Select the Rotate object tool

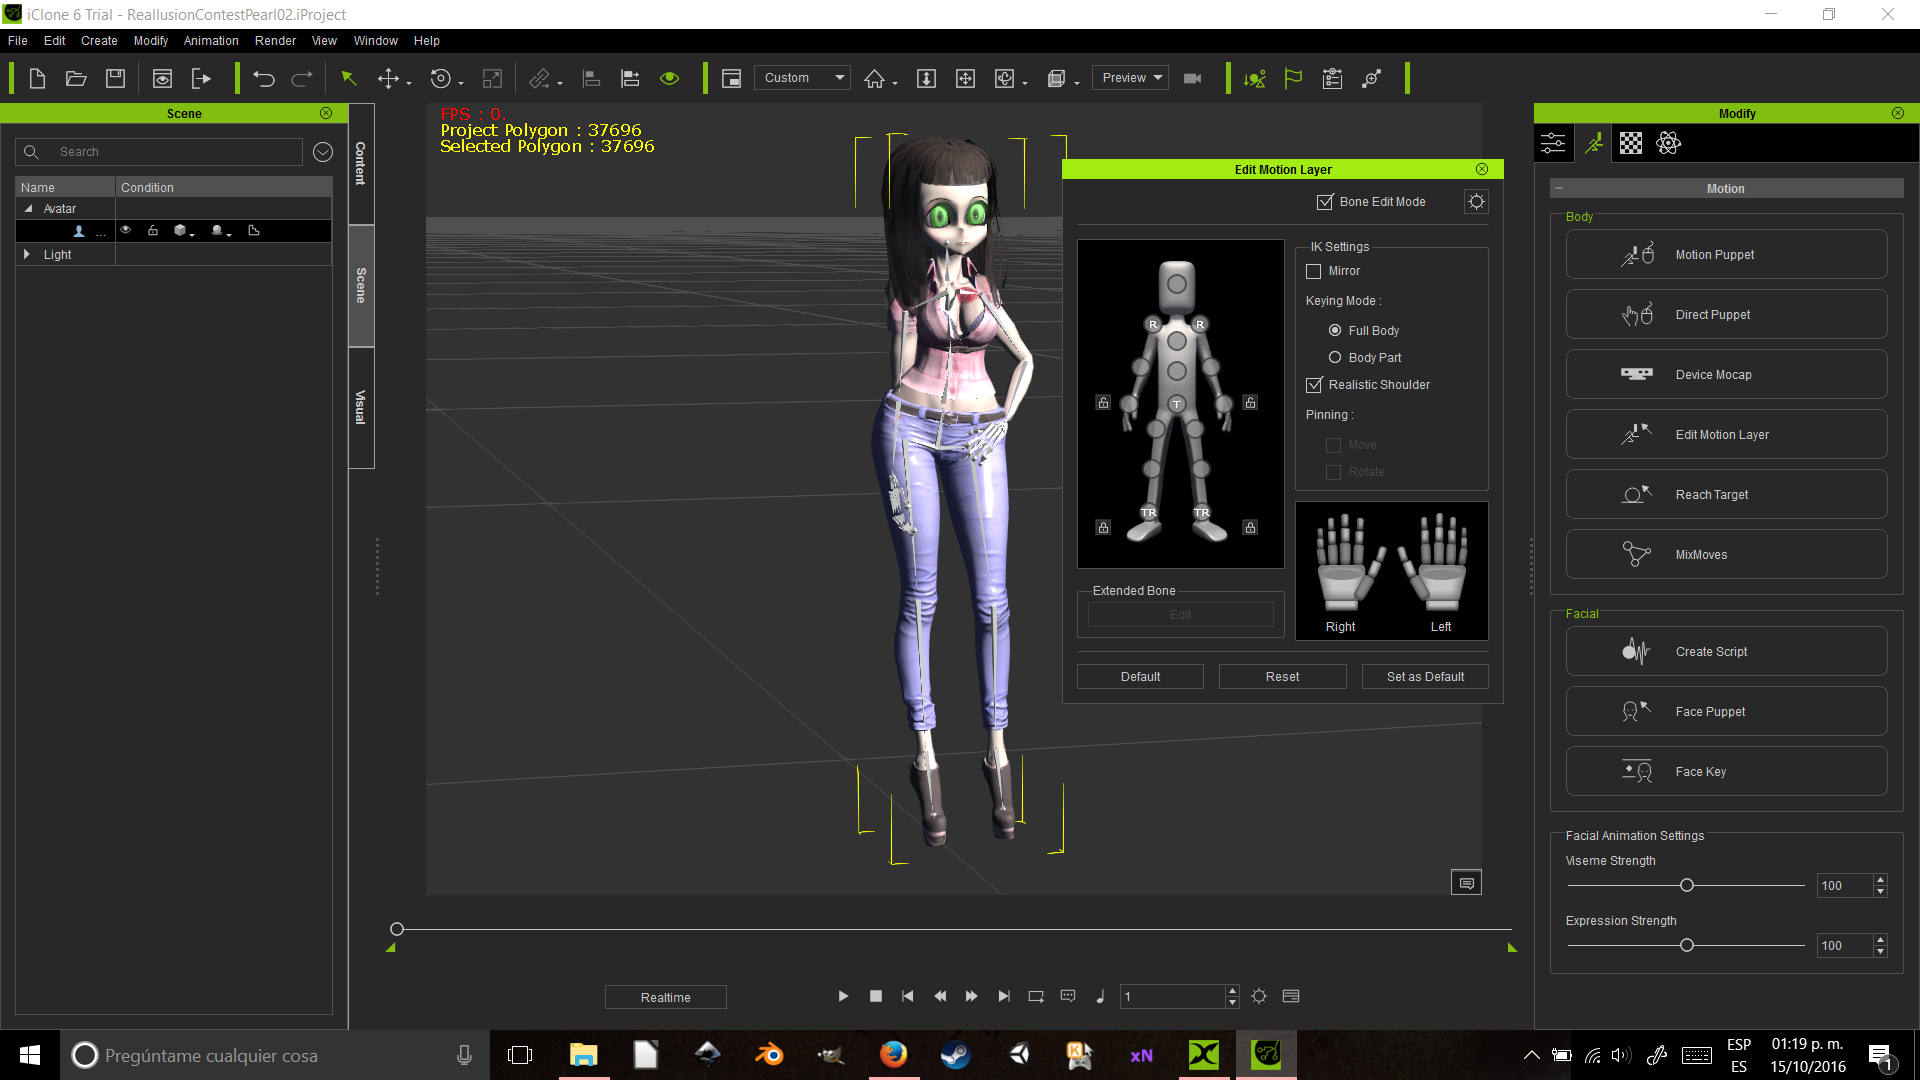(x=441, y=78)
